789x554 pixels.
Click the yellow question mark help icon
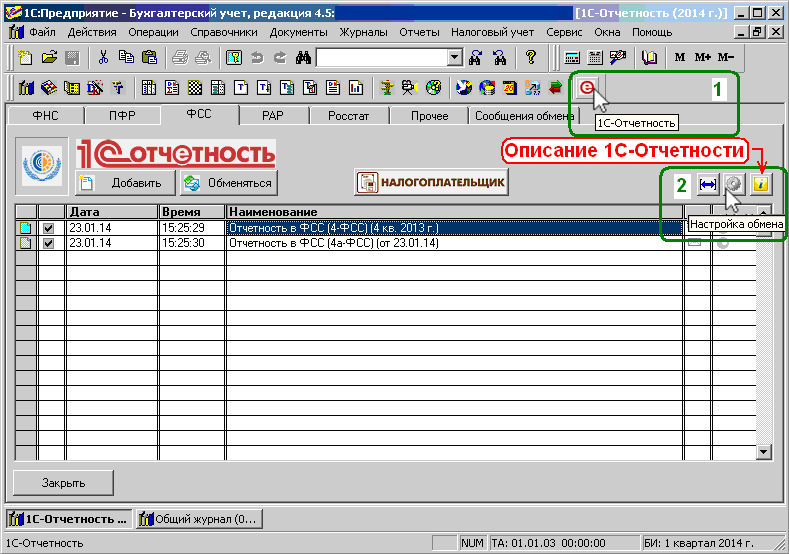pyautogui.click(x=531, y=57)
